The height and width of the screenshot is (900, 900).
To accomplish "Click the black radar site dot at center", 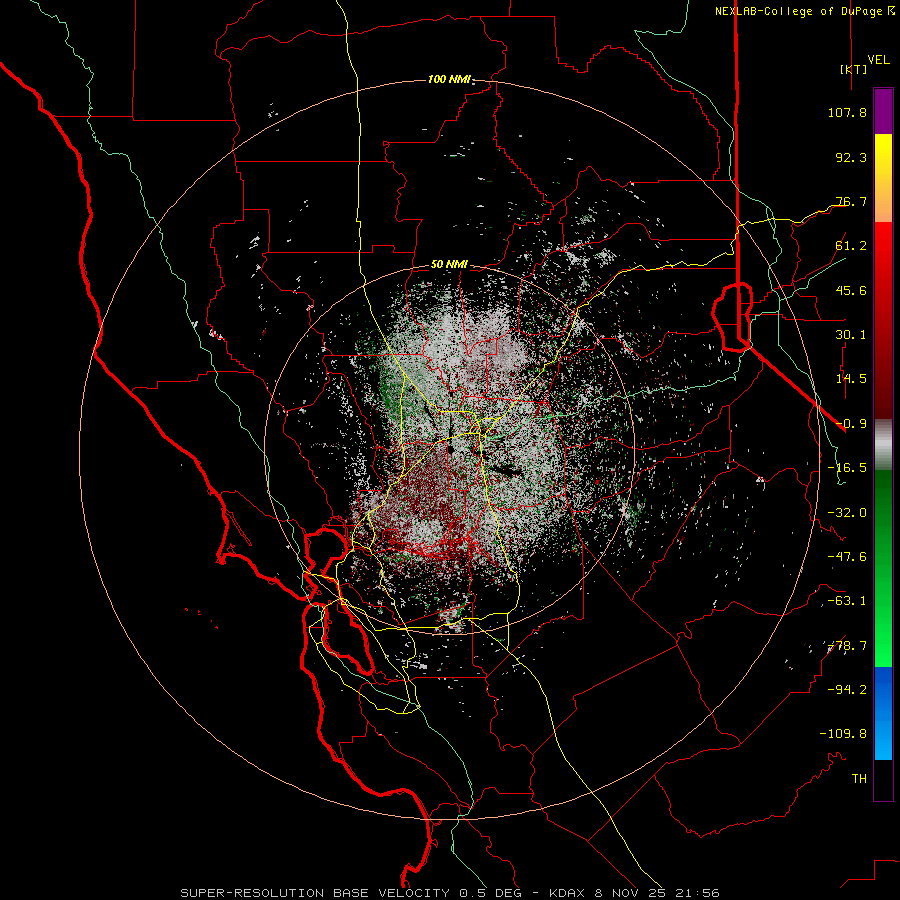I will pyautogui.click(x=451, y=449).
